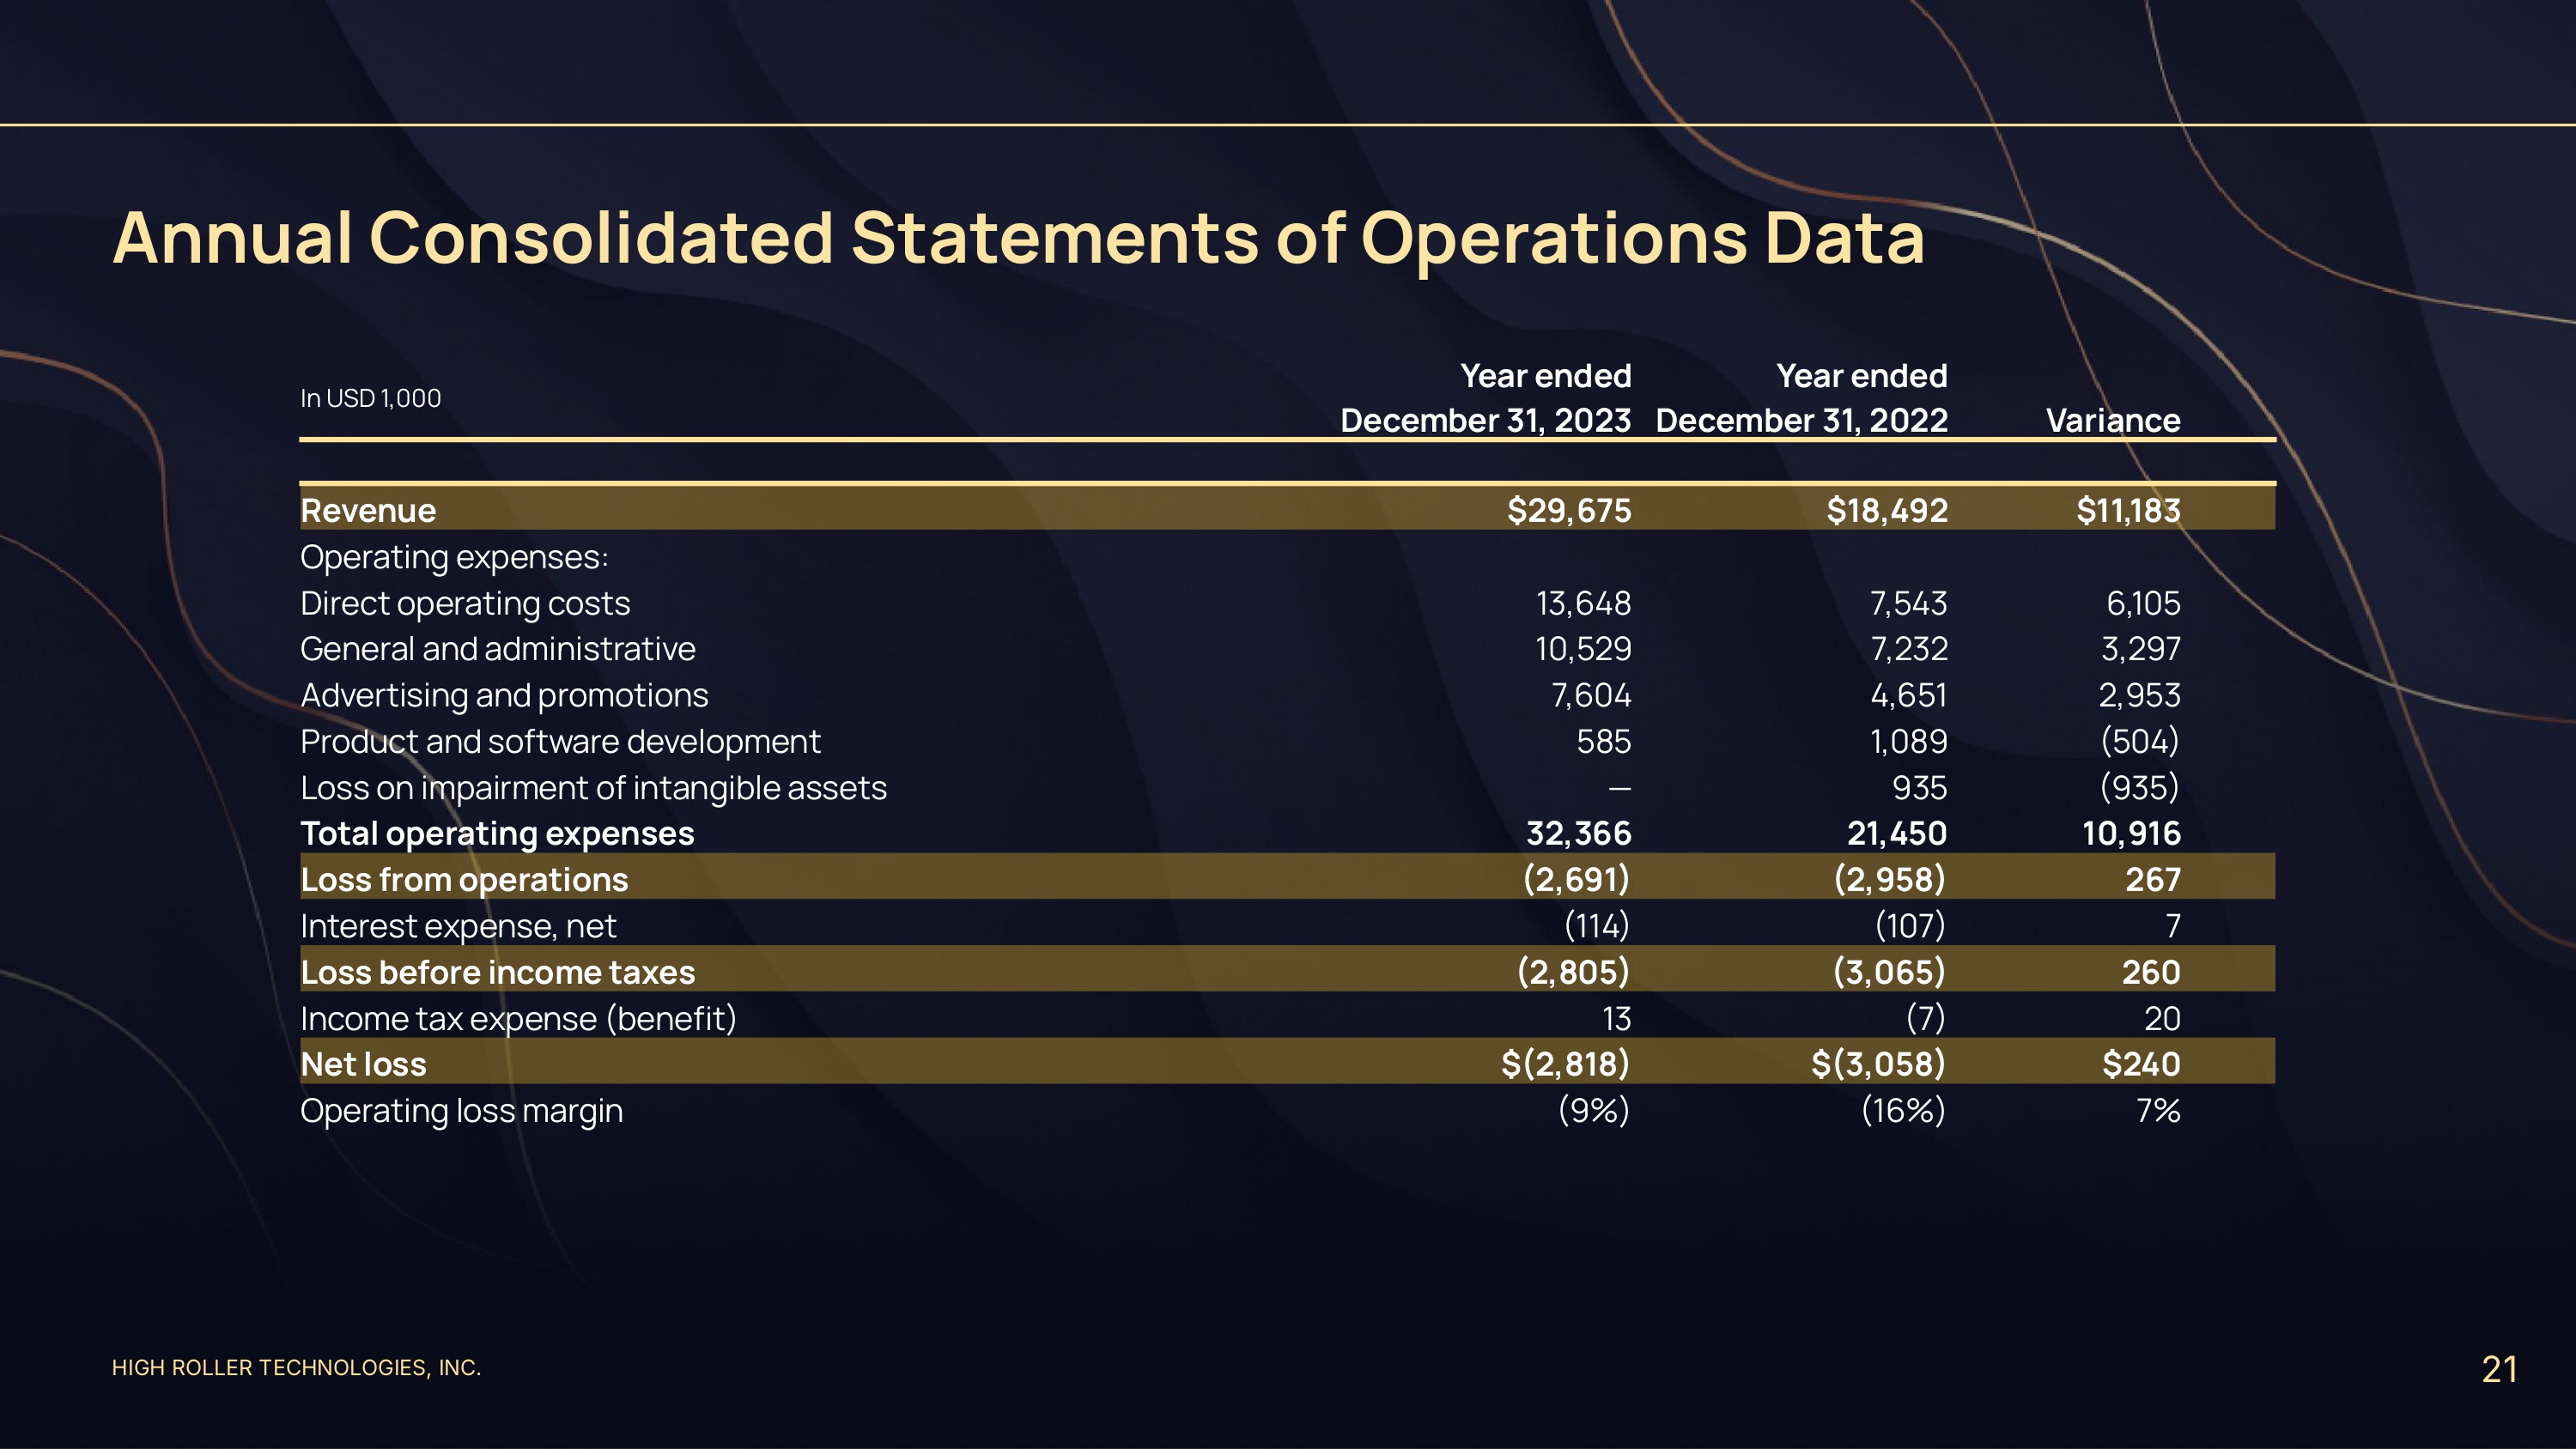The height and width of the screenshot is (1449, 2576).
Task: Select the Loss from operations row
Action: coord(464,879)
